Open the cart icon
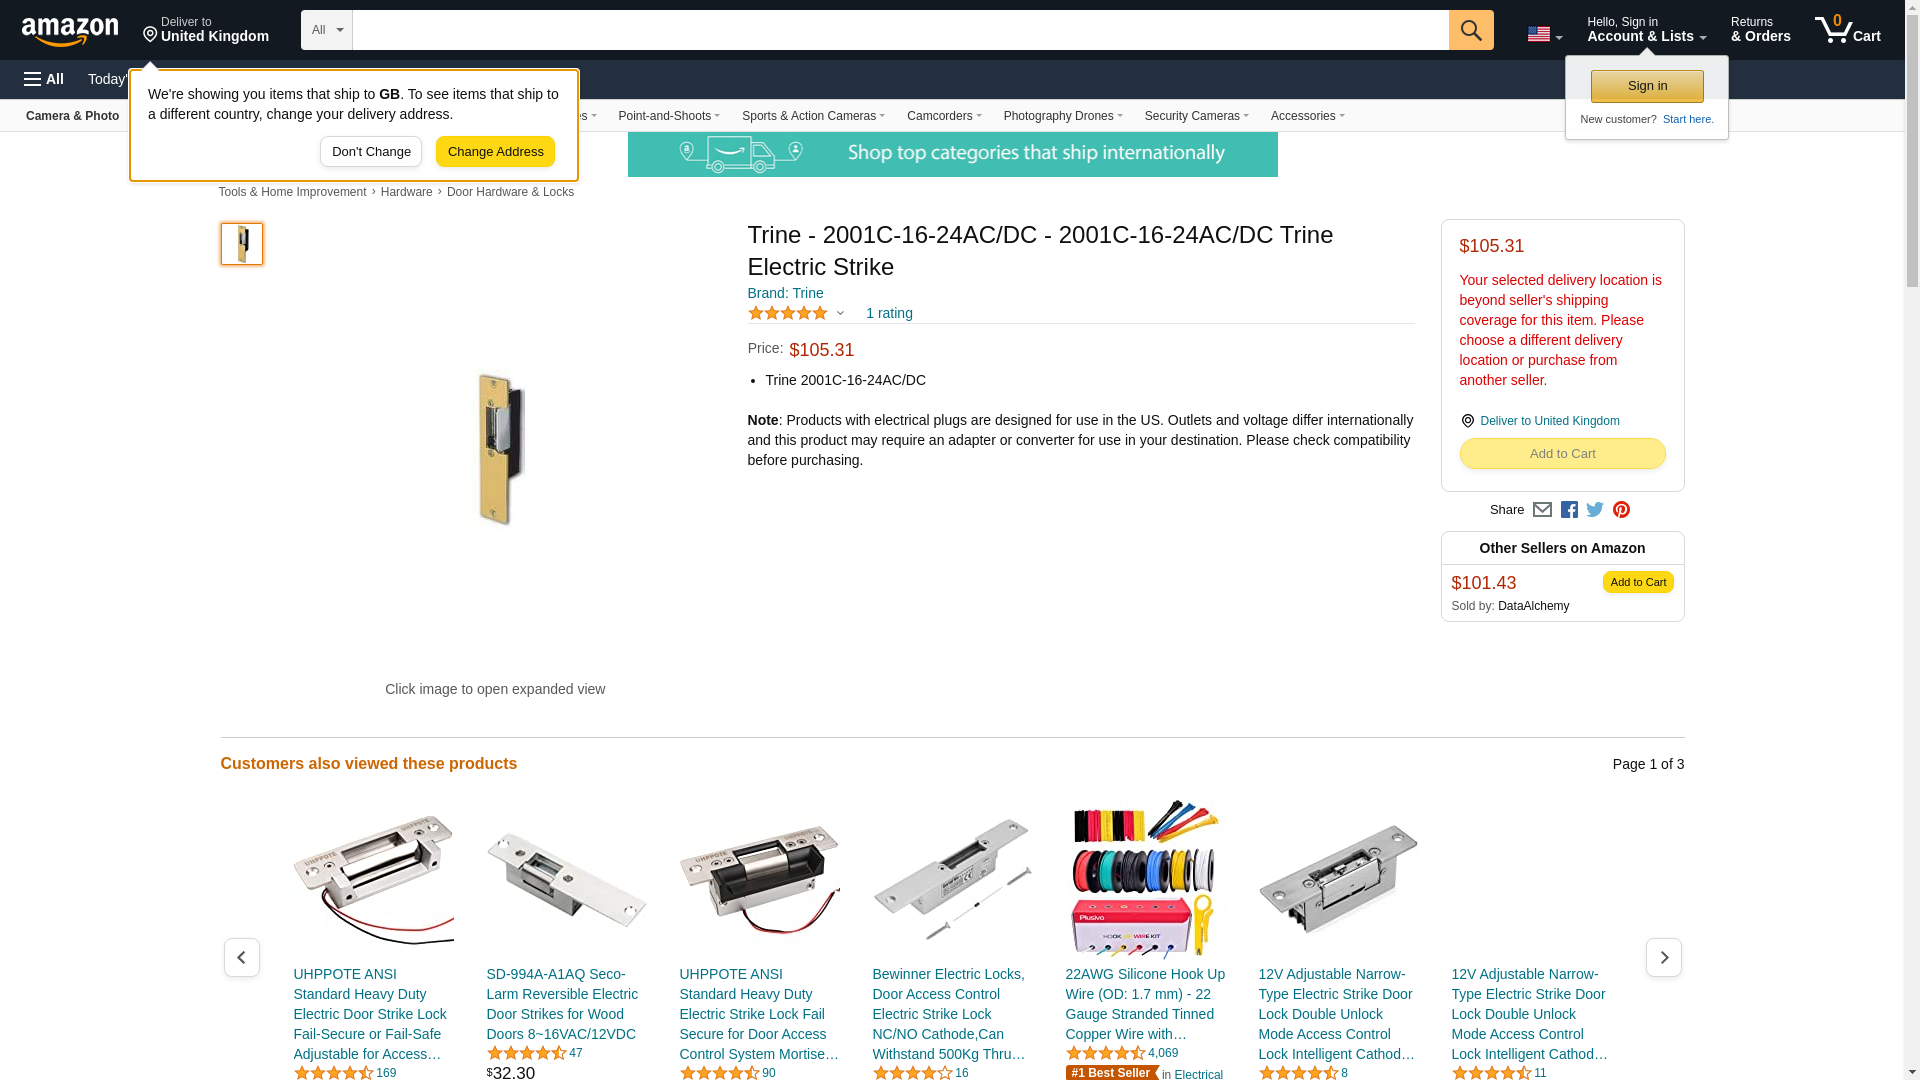This screenshot has width=1920, height=1080. pyautogui.click(x=1847, y=30)
